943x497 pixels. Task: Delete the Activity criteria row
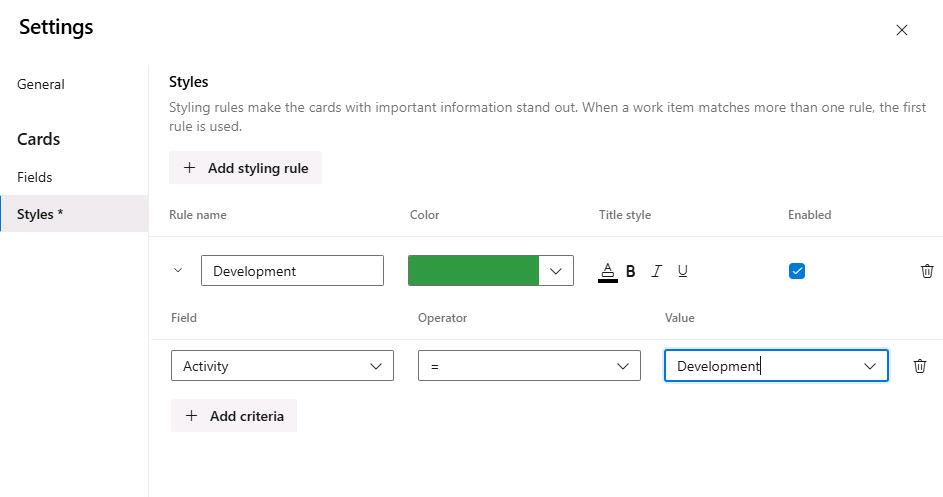pos(920,366)
